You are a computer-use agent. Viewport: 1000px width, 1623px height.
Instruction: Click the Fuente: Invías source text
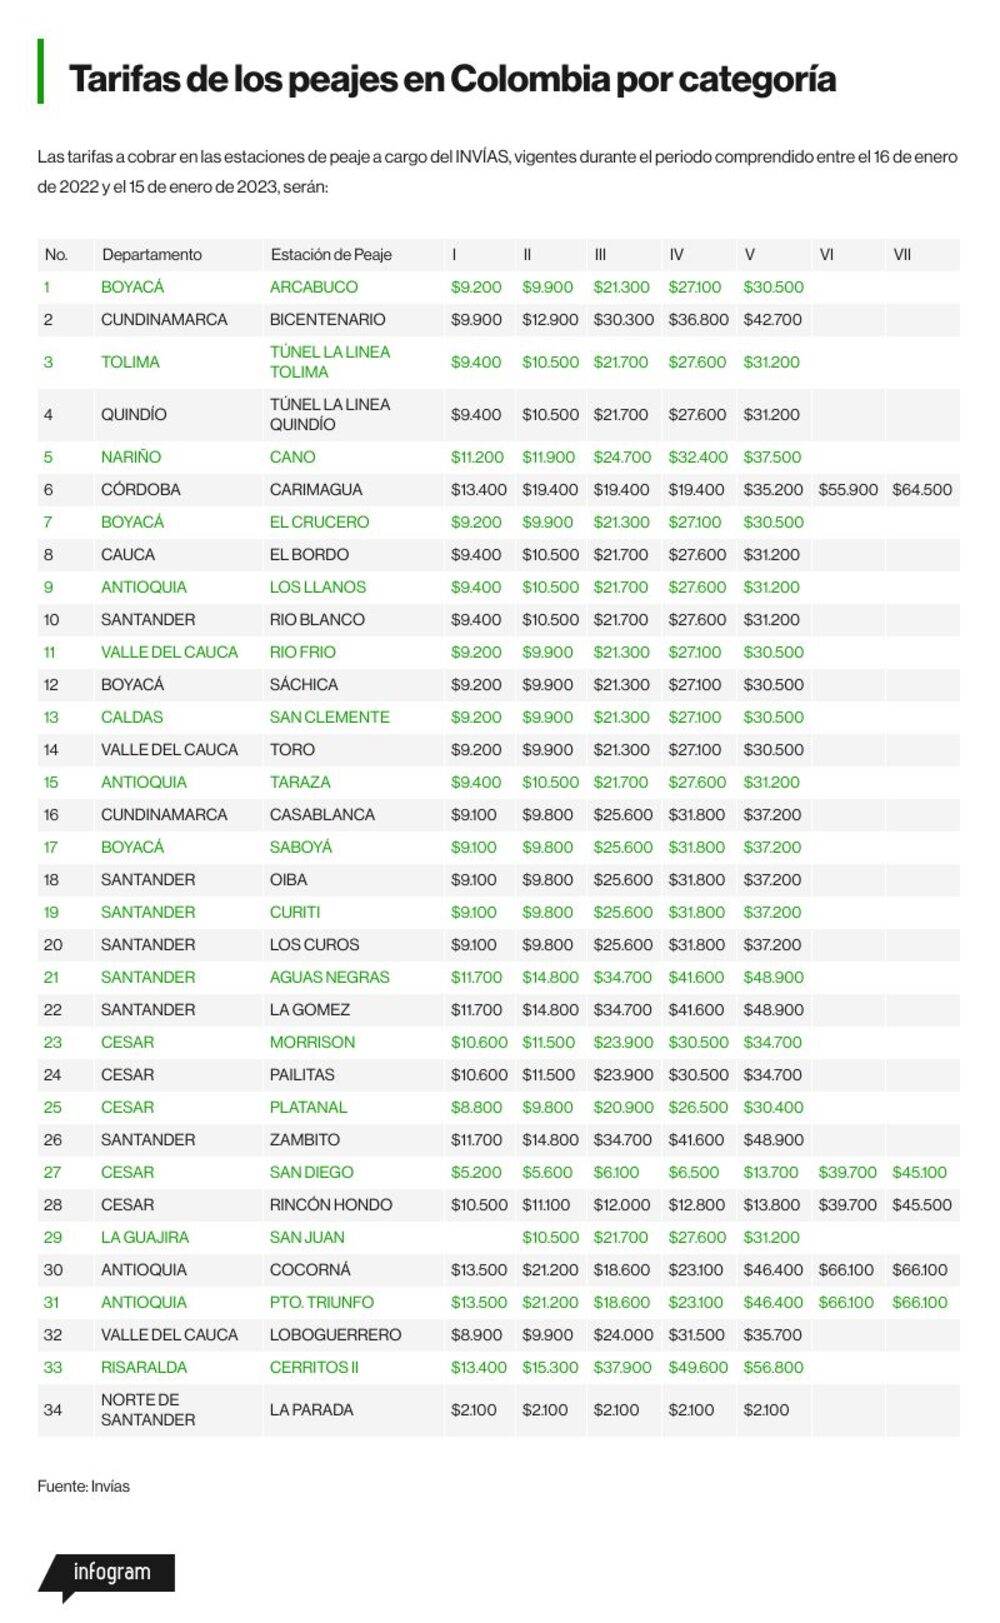point(84,1487)
